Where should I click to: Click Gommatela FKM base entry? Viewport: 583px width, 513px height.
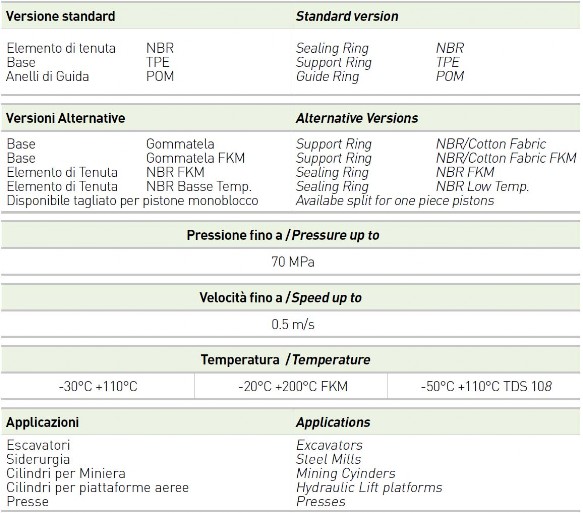[196, 158]
